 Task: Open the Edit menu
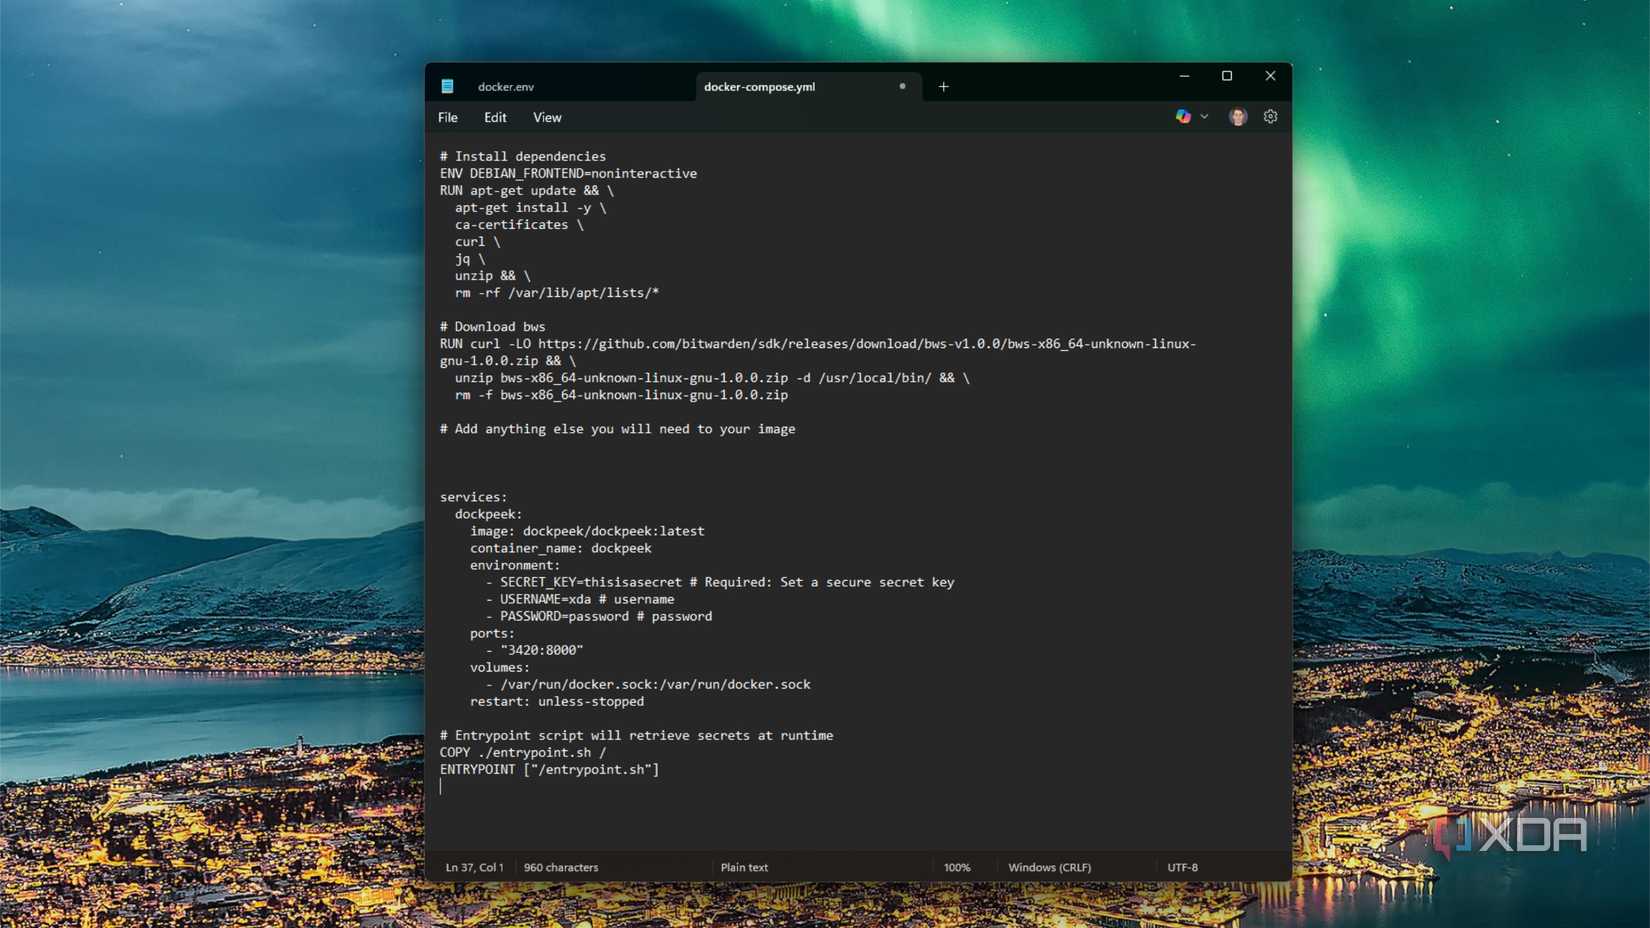tap(494, 117)
